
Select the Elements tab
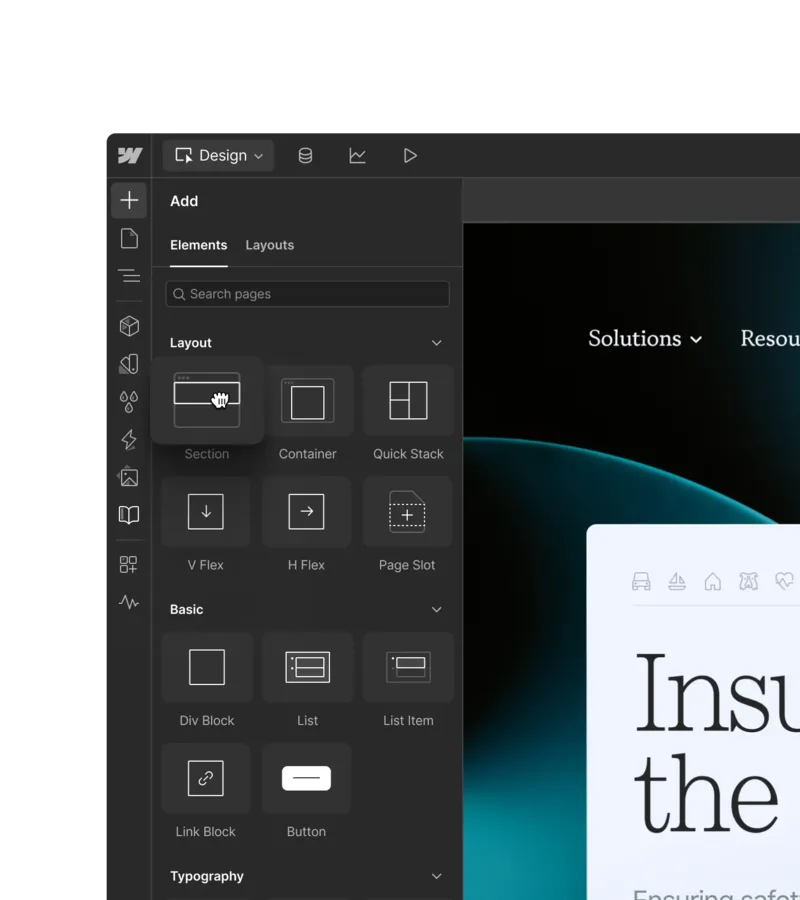198,245
